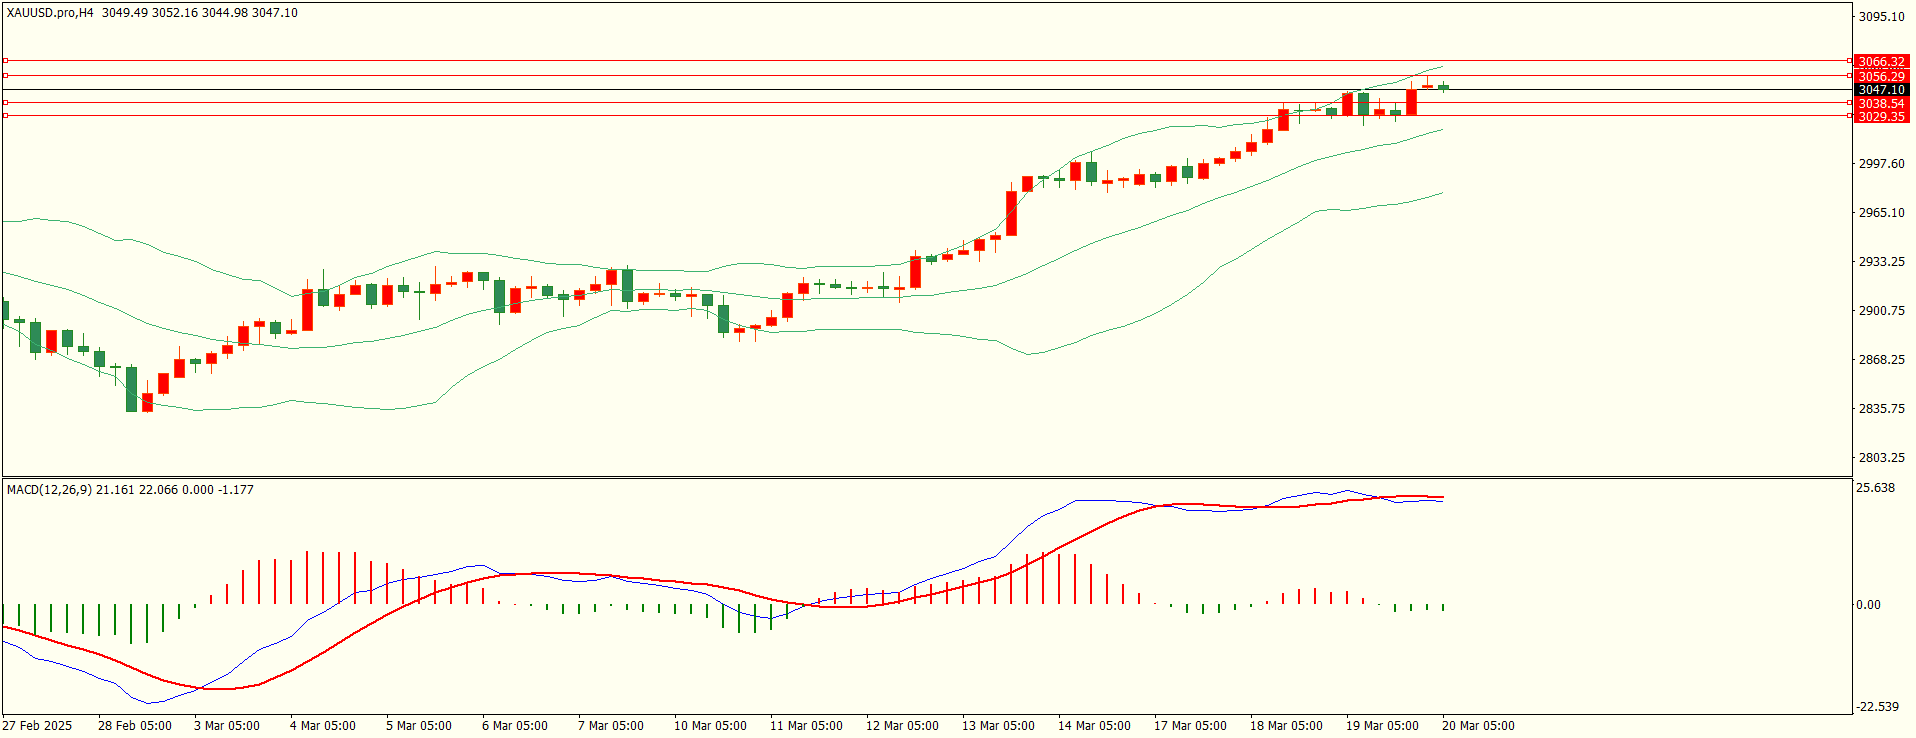Image resolution: width=1916 pixels, height=738 pixels.
Task: Grab the left-edge handle of the 3066.32 line
Action: pyautogui.click(x=5, y=61)
